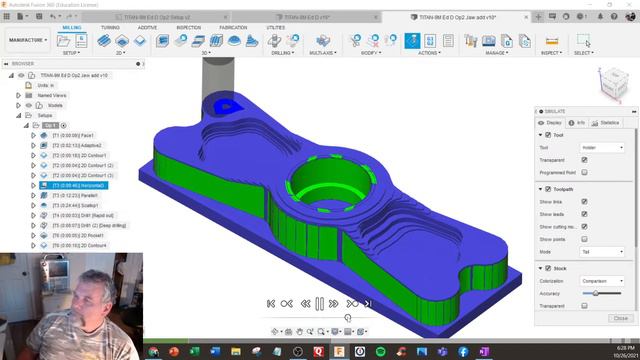640x360 pixels.
Task: Select the 2D Adaptive Clearing tool
Action: pos(104,40)
